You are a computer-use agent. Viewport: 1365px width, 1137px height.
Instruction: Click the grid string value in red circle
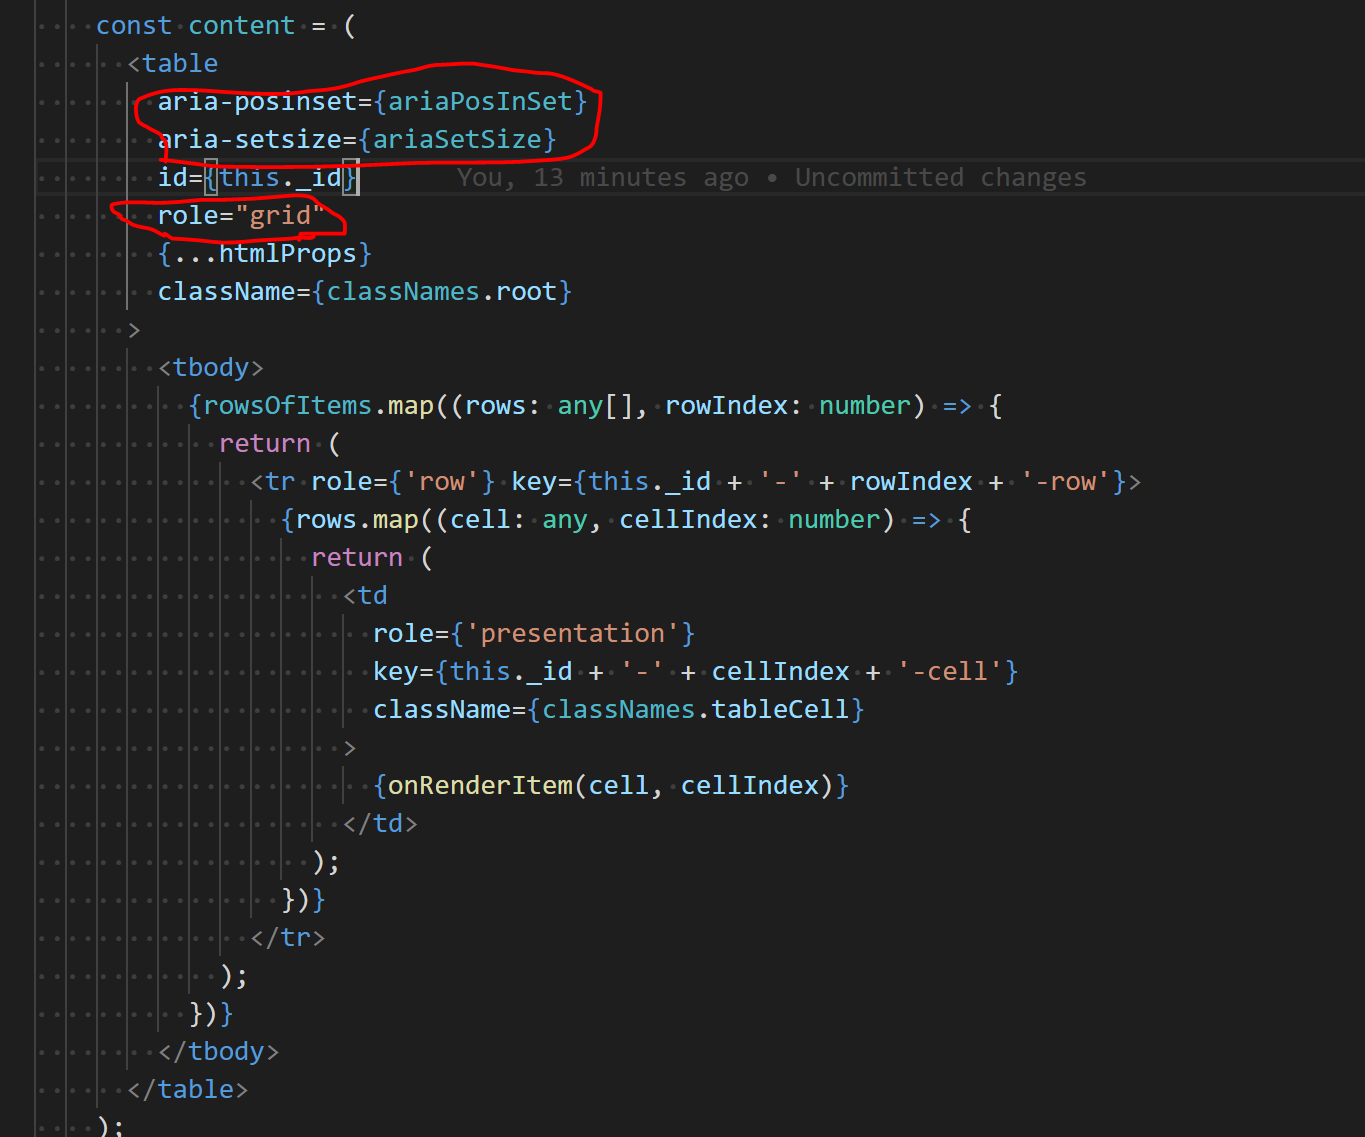[x=280, y=215]
